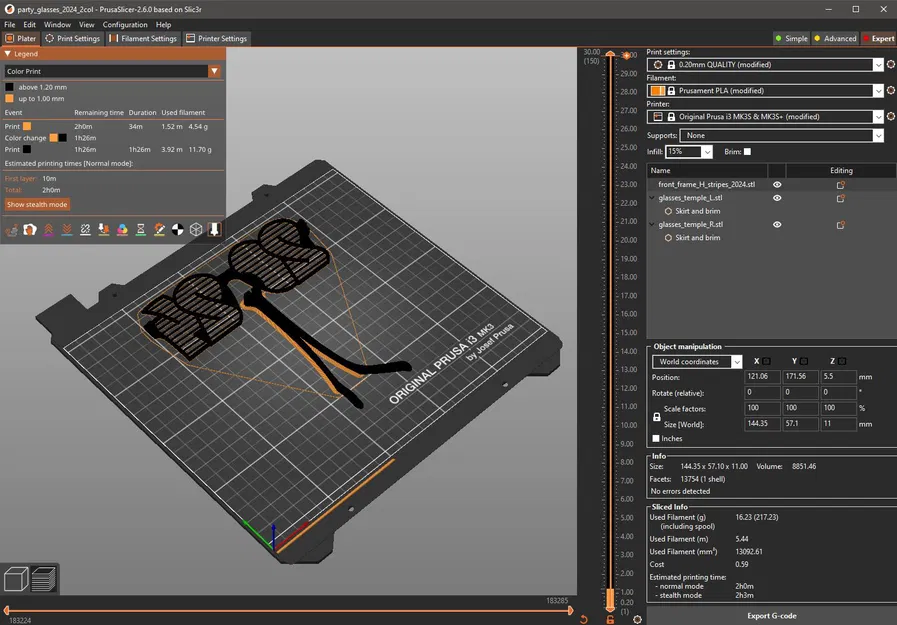
Task: Enable the Inches checkbox
Action: coord(656,439)
